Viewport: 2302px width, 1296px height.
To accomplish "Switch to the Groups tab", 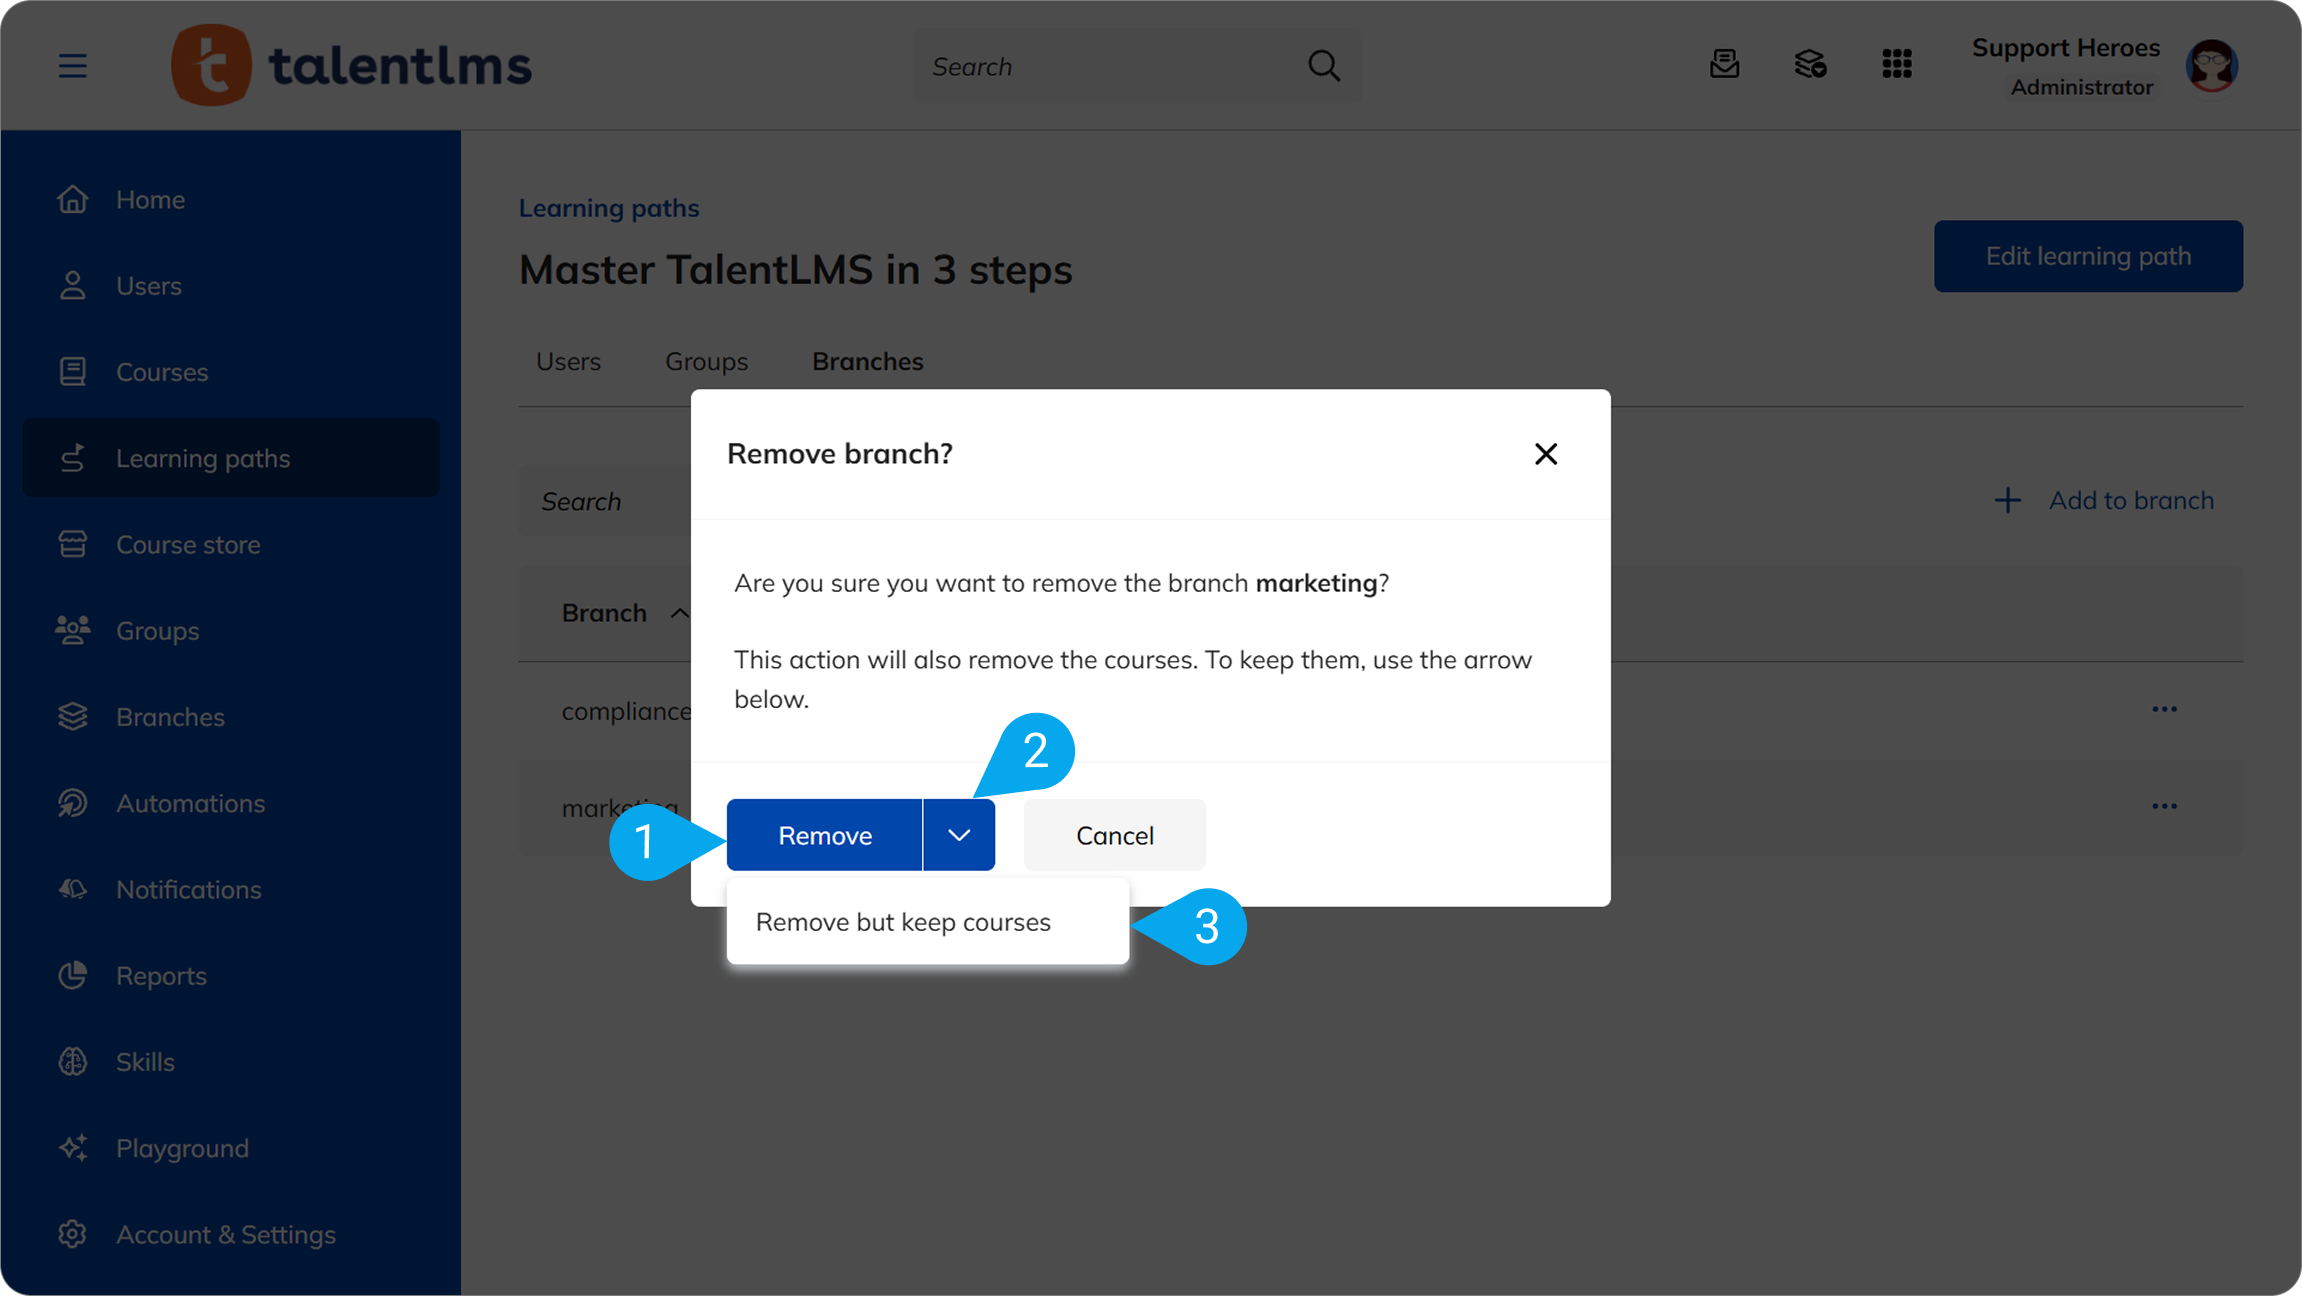I will pyautogui.click(x=707, y=361).
